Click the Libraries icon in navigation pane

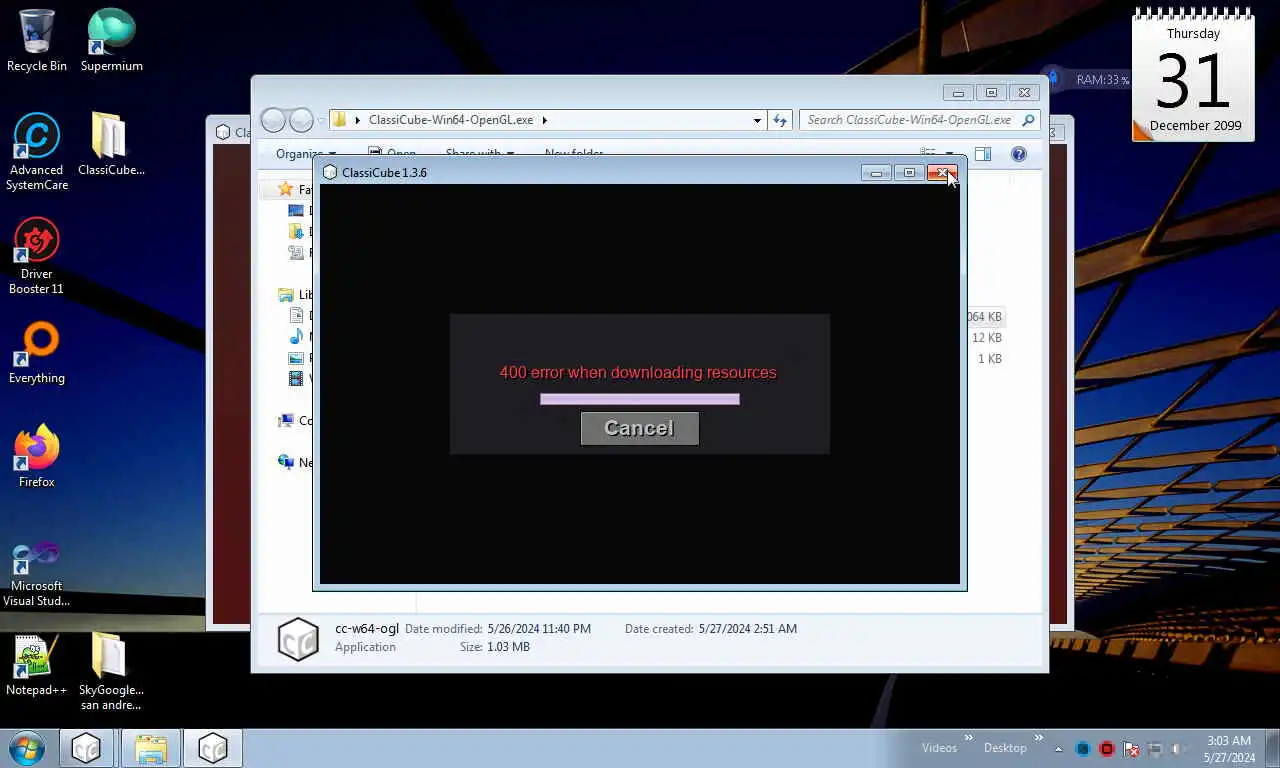coord(286,294)
